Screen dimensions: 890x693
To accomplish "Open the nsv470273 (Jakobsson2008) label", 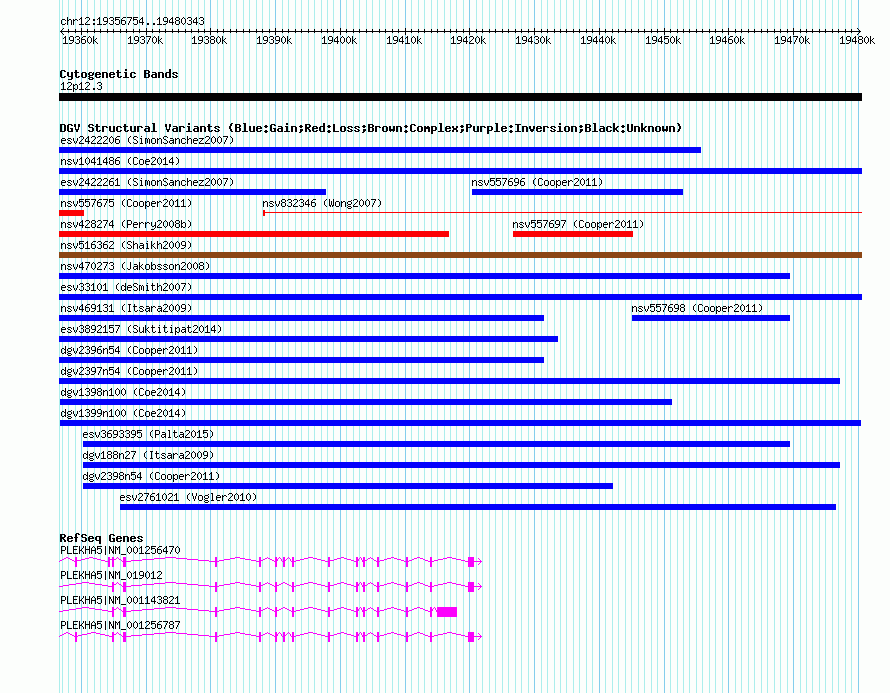I will 135,266.
